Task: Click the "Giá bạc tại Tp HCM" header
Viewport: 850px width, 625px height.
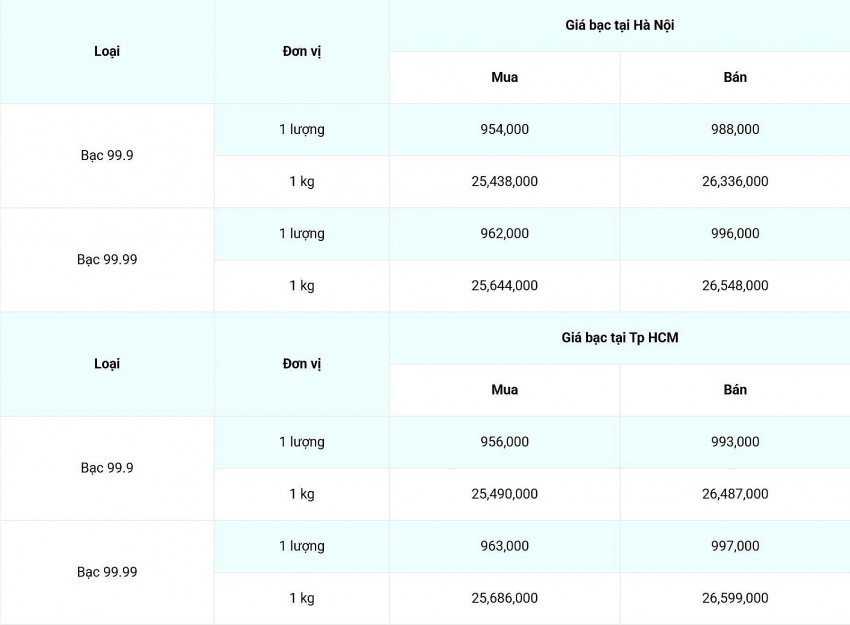Action: [x=619, y=338]
